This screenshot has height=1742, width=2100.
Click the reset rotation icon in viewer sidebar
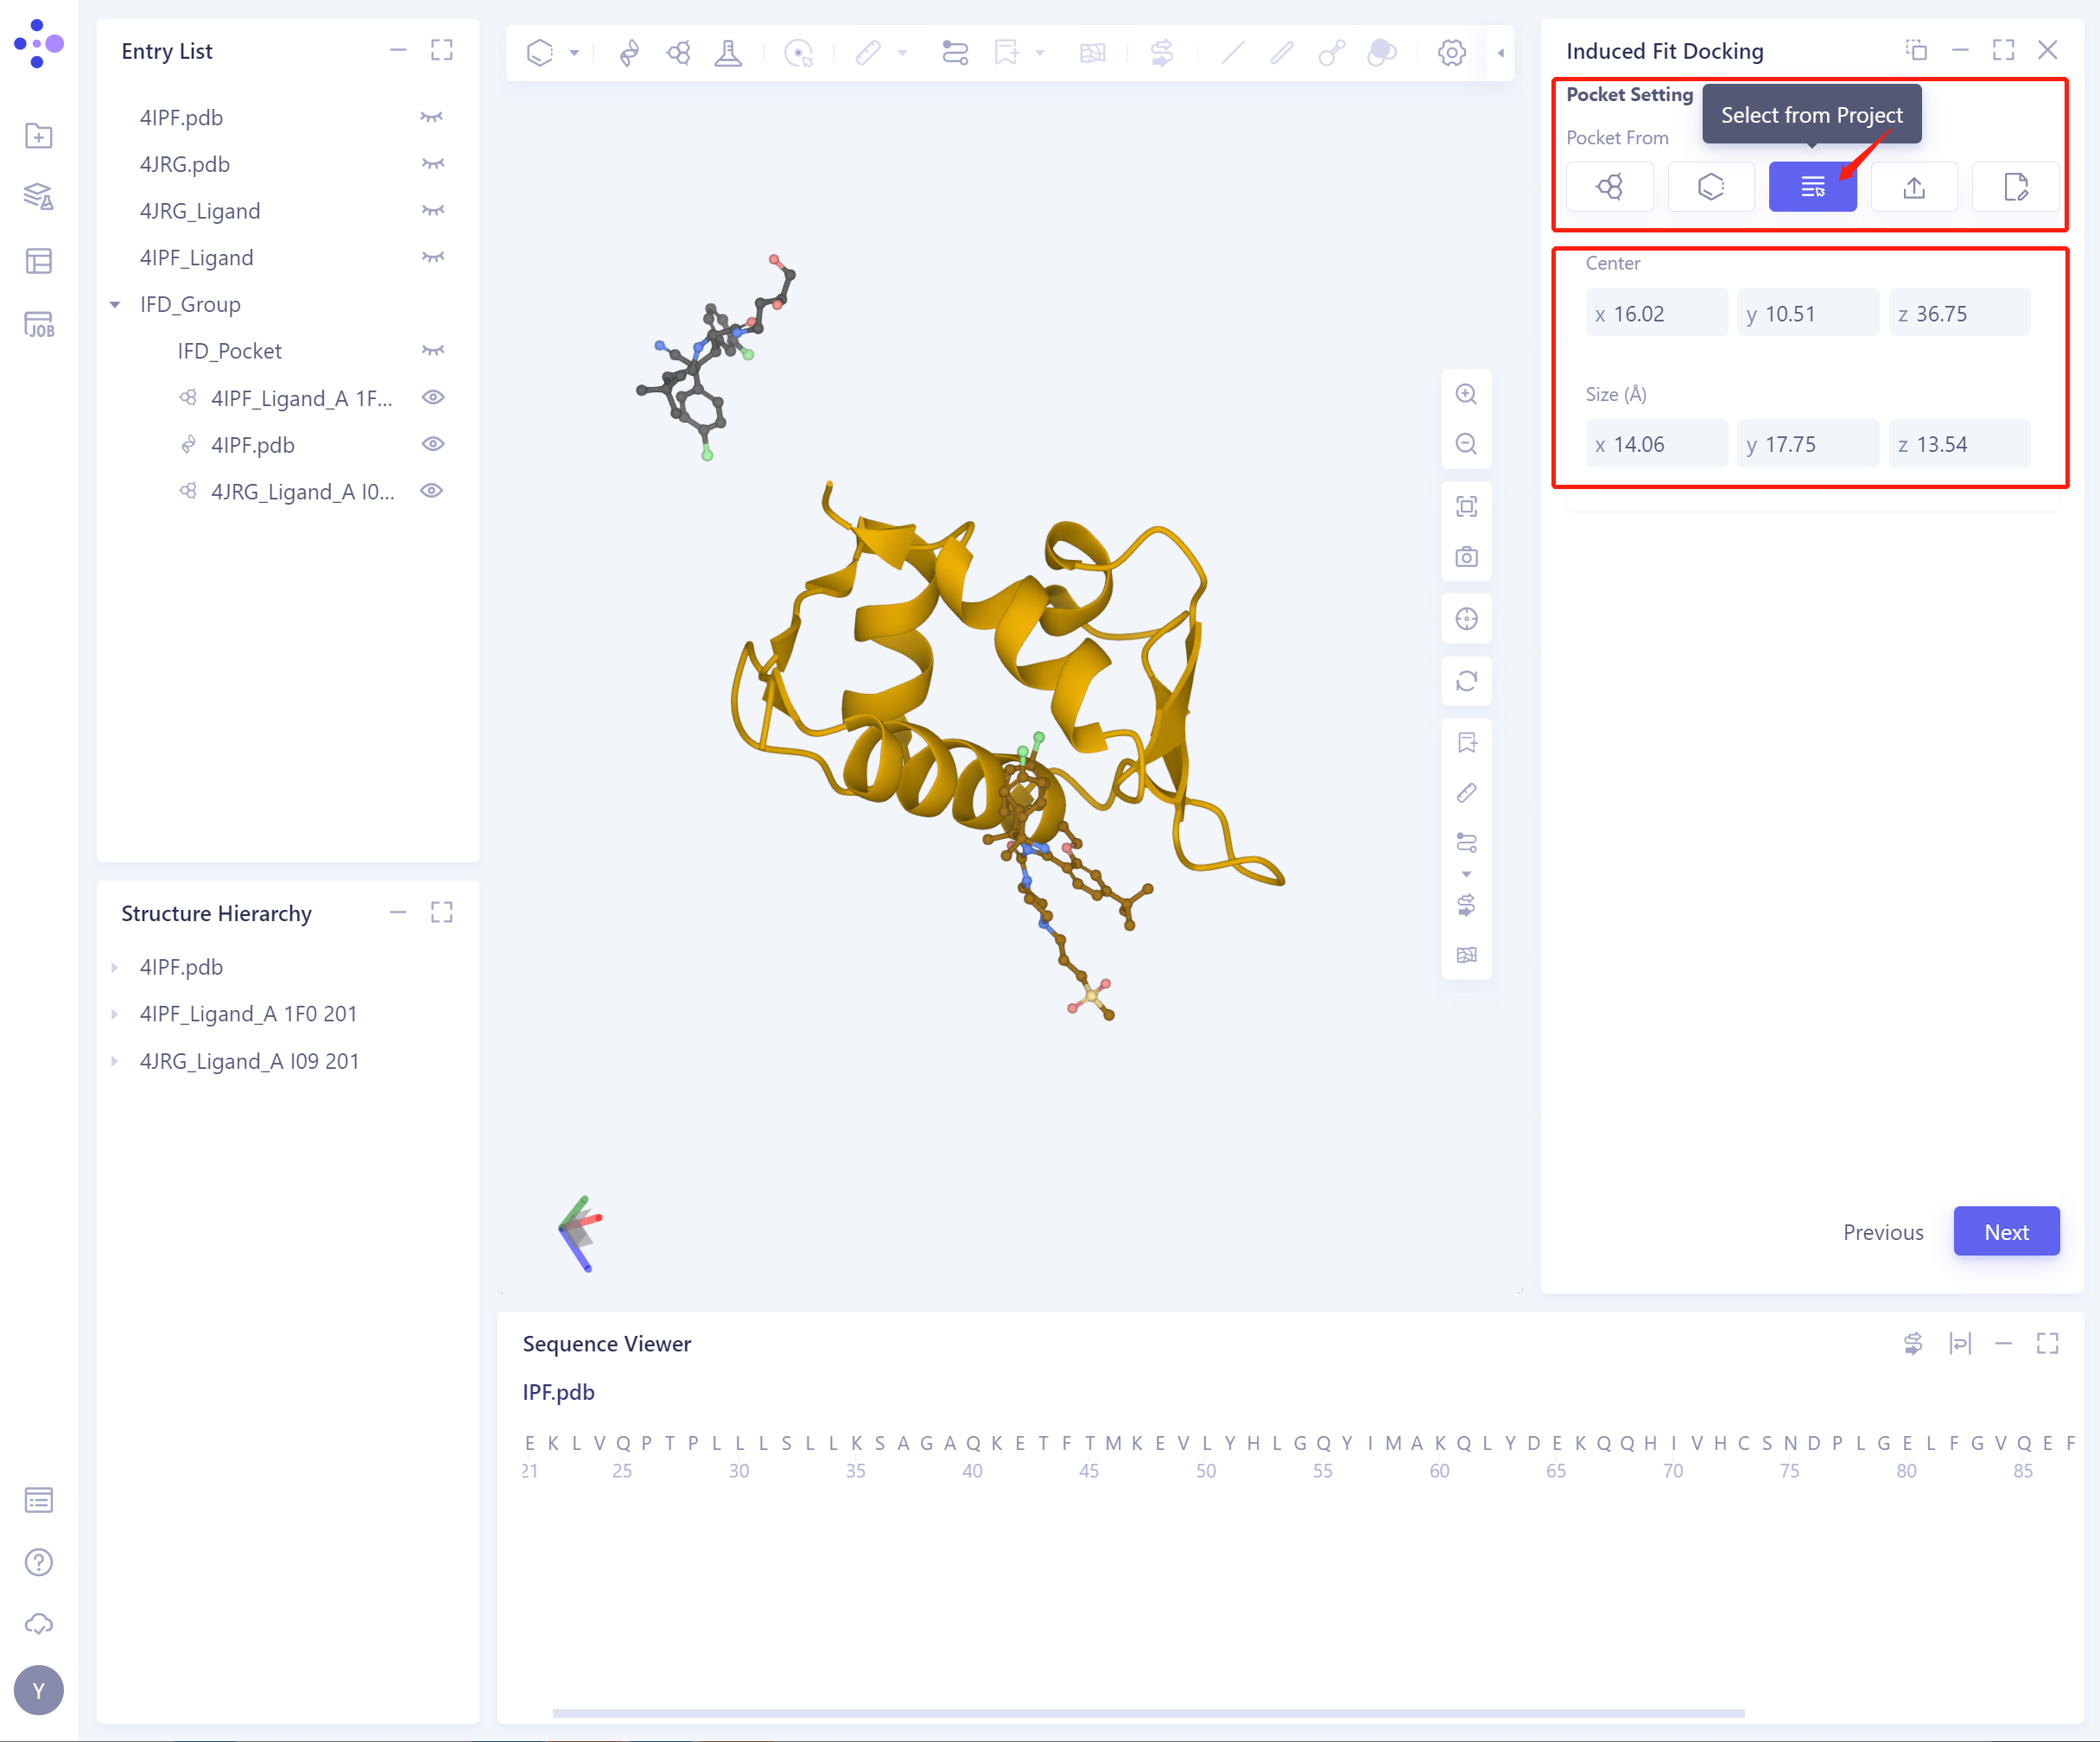[x=1466, y=681]
